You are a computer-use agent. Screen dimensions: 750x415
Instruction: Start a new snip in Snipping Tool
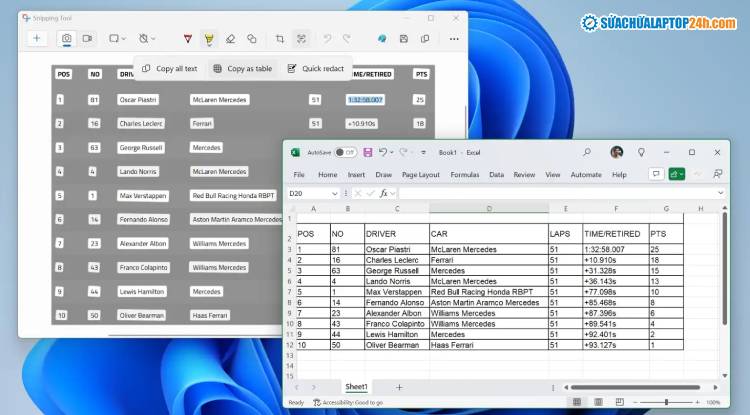pyautogui.click(x=36, y=39)
